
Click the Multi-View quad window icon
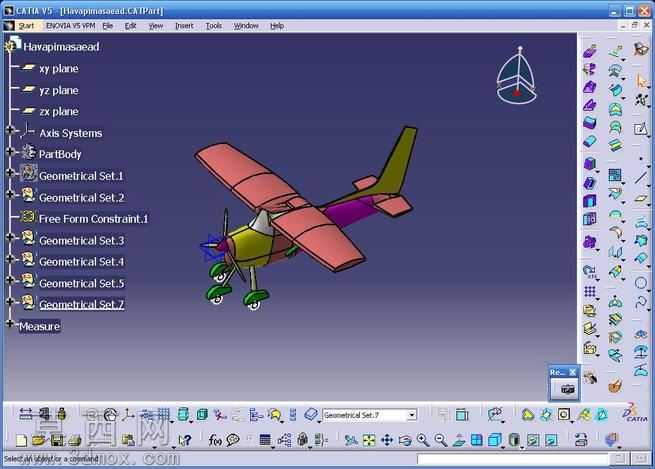click(x=477, y=440)
